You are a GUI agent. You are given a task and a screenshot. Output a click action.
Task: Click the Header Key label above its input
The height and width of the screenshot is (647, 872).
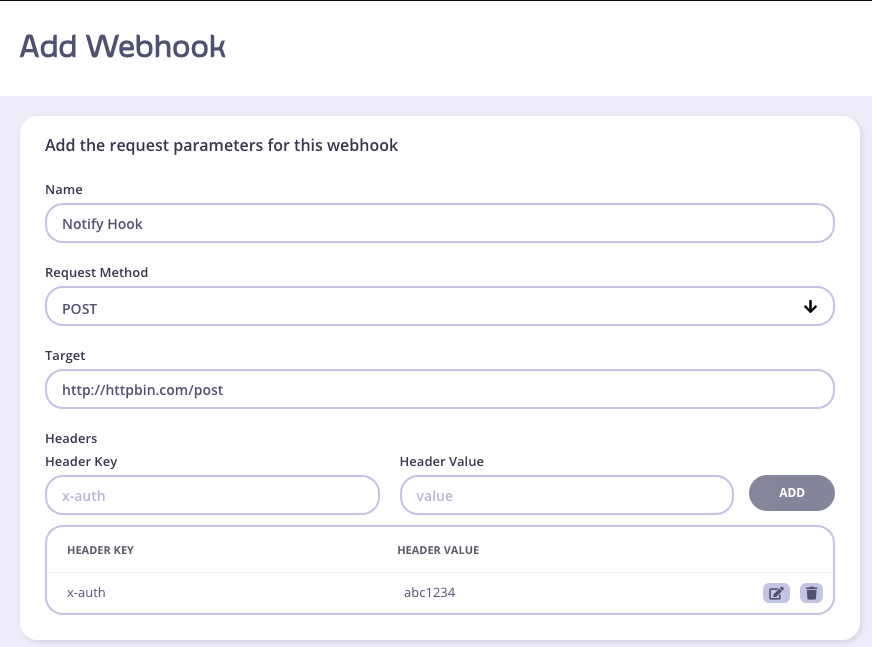81,461
